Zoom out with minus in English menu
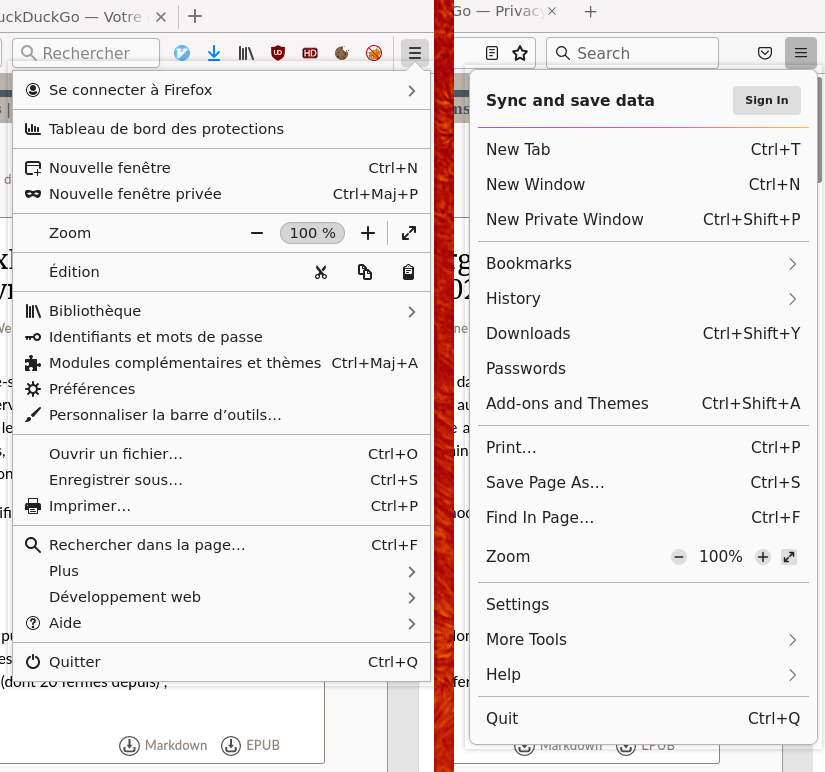This screenshot has width=825, height=772. pos(679,557)
